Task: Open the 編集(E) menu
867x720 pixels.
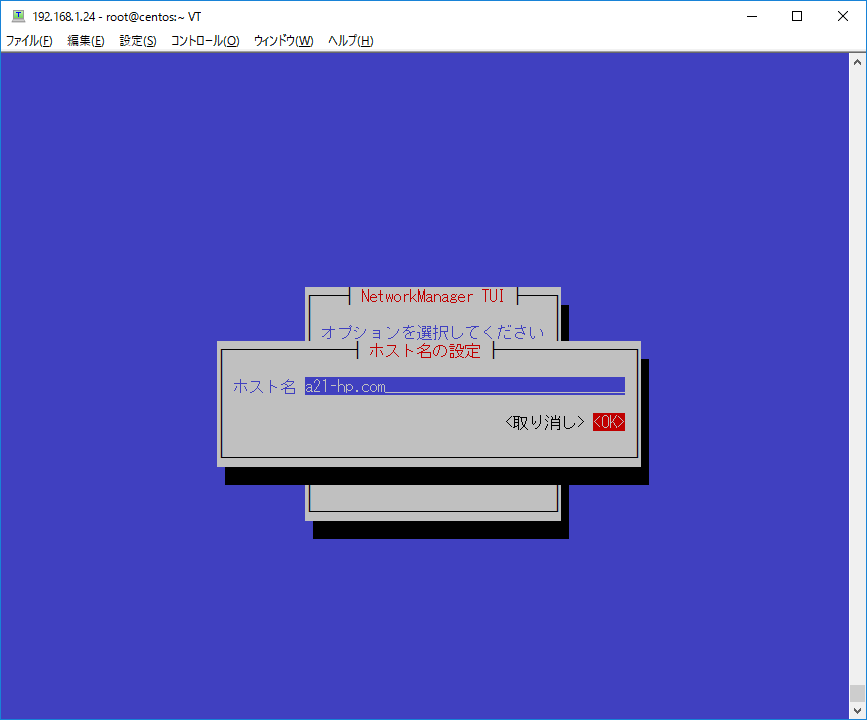Action: click(x=86, y=41)
